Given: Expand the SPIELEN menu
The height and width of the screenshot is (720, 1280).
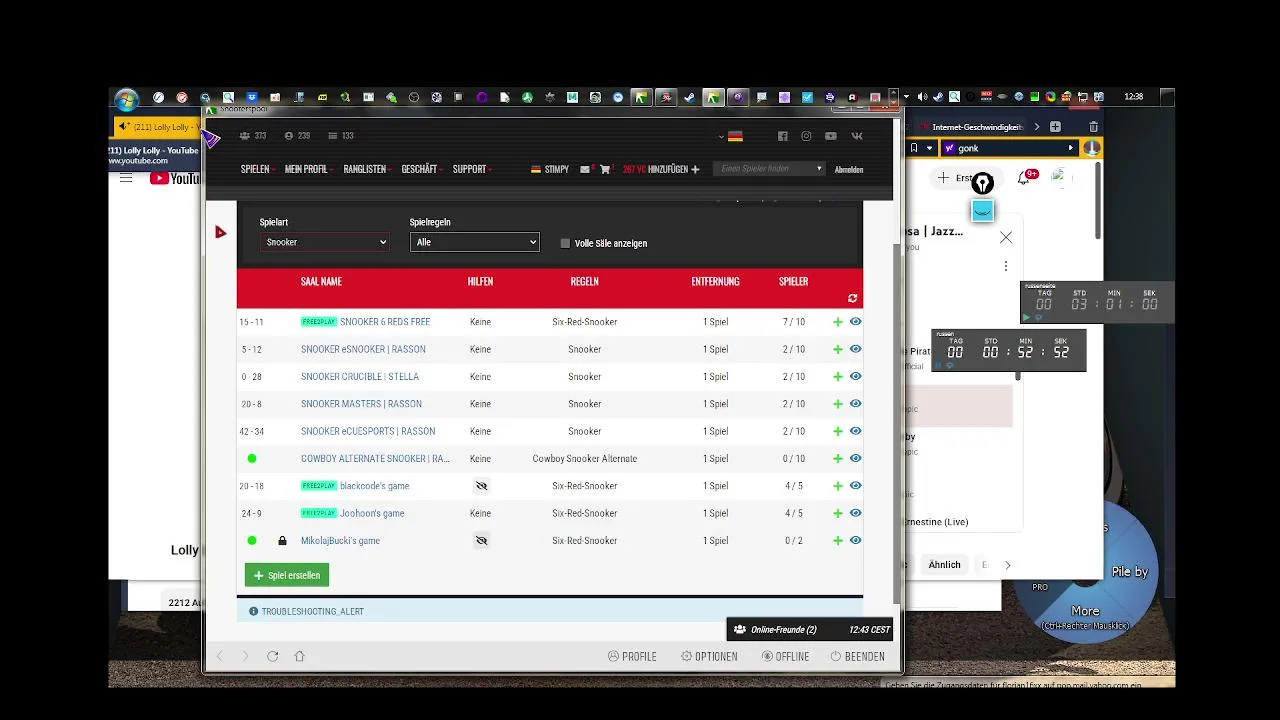Looking at the screenshot, I should [257, 170].
